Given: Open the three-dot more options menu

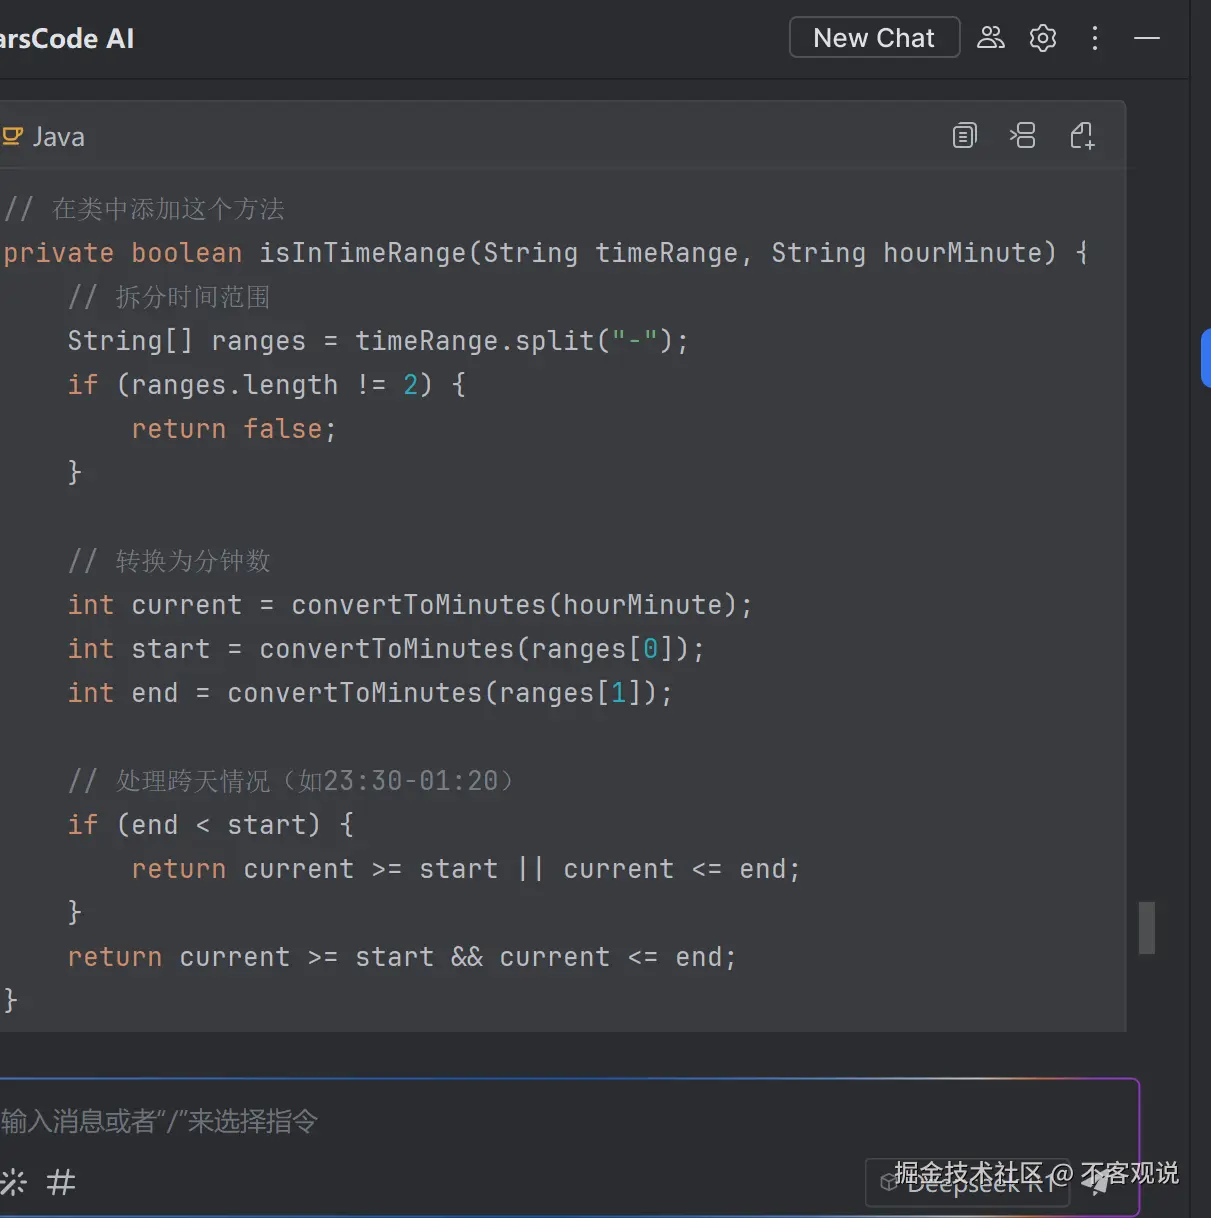Looking at the screenshot, I should pos(1095,38).
